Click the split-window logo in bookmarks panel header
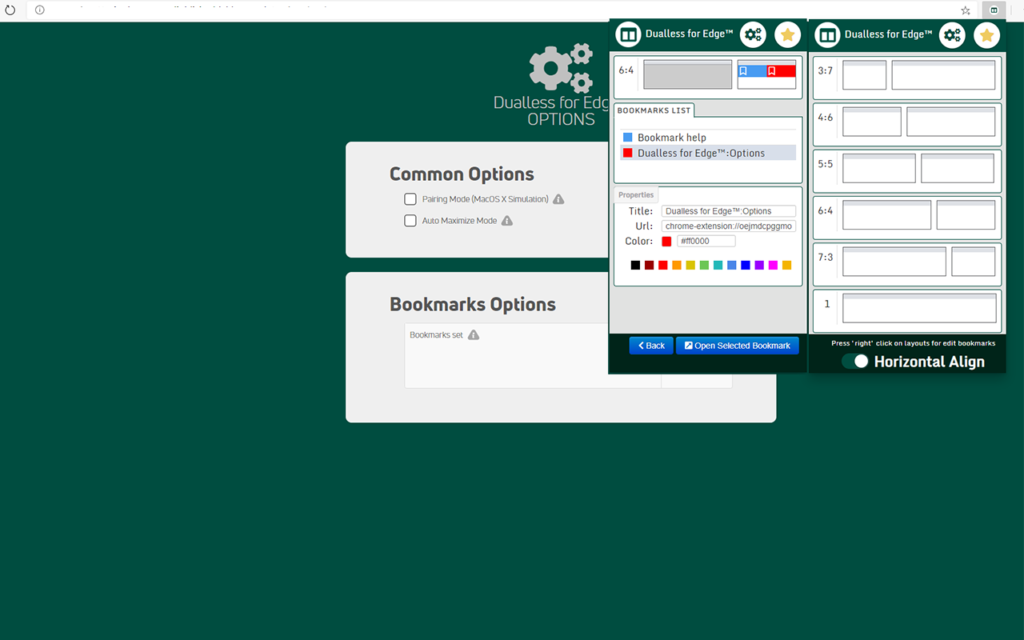The image size is (1024, 640). 628,35
